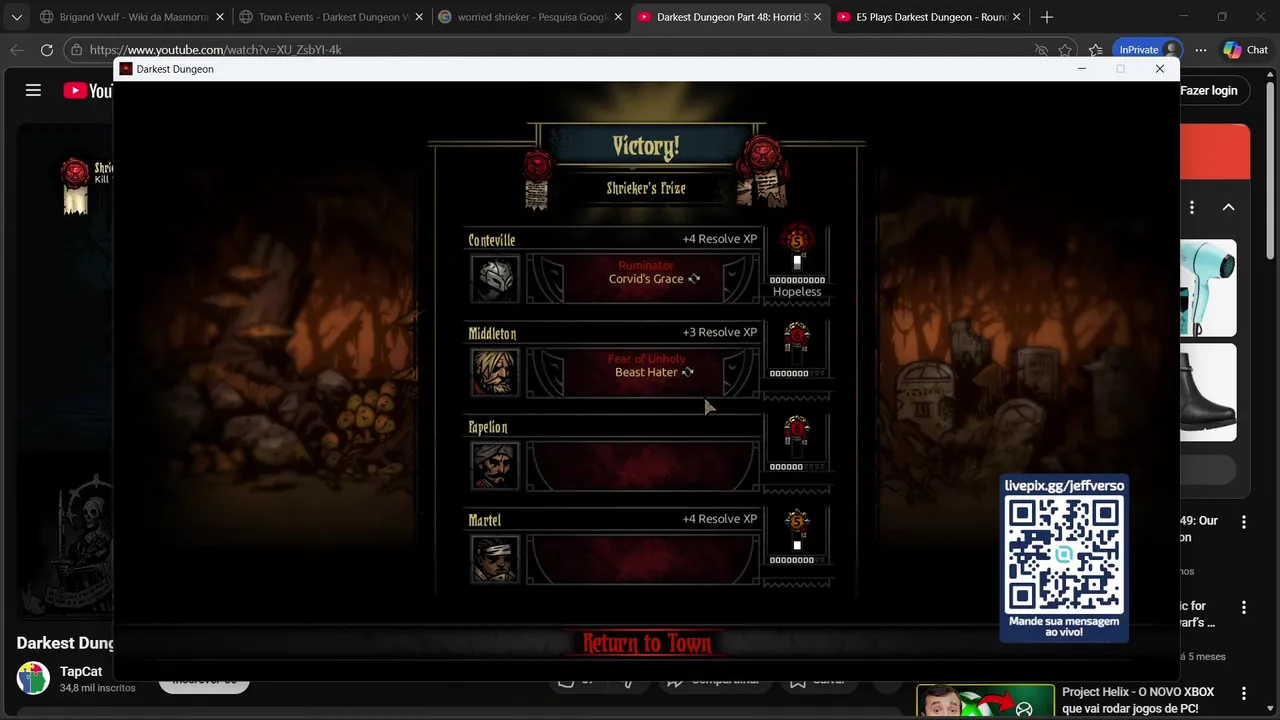Go back to the previous page
The width and height of the screenshot is (1280, 720).
[17, 50]
